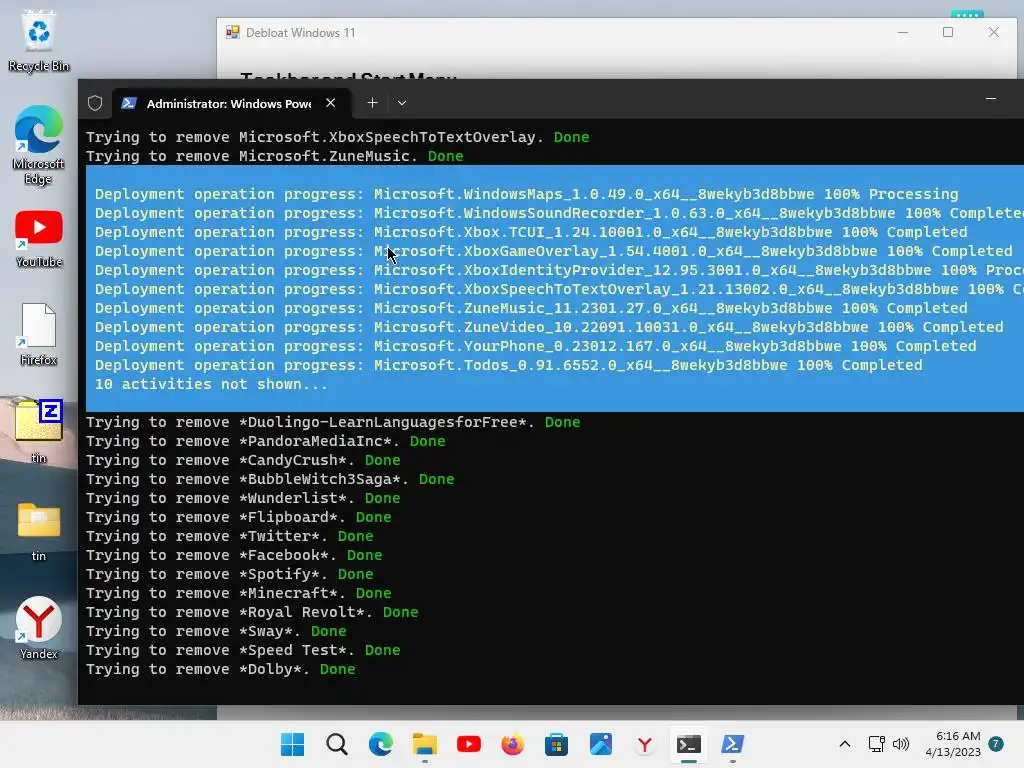The image size is (1024, 768).
Task: Click the Microsoft.Todos deployment progress line
Action: pyautogui.click(x=509, y=365)
